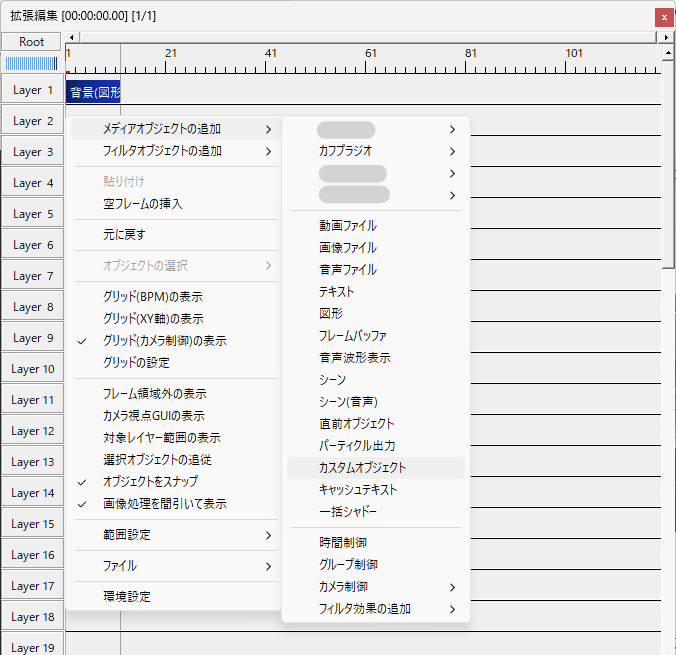Add a シーン(音声) object

pyautogui.click(x=376, y=401)
